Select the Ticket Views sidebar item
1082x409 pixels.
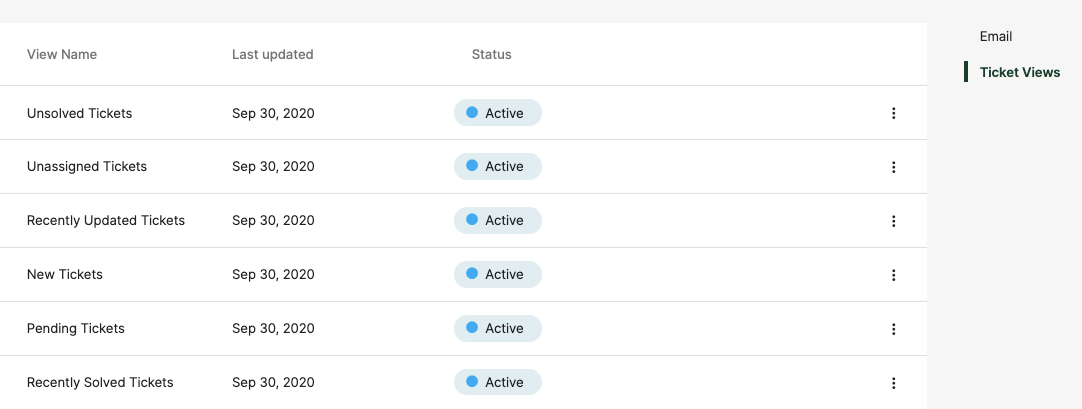point(1019,72)
